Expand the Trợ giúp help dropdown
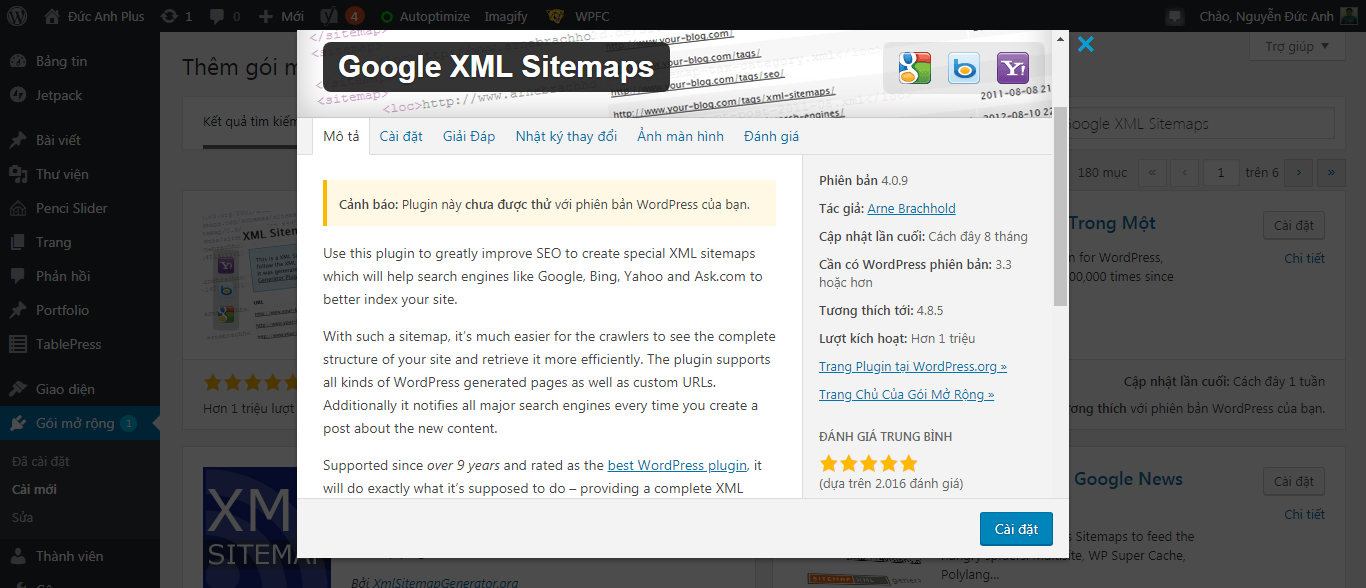1366x588 pixels. click(x=1297, y=46)
